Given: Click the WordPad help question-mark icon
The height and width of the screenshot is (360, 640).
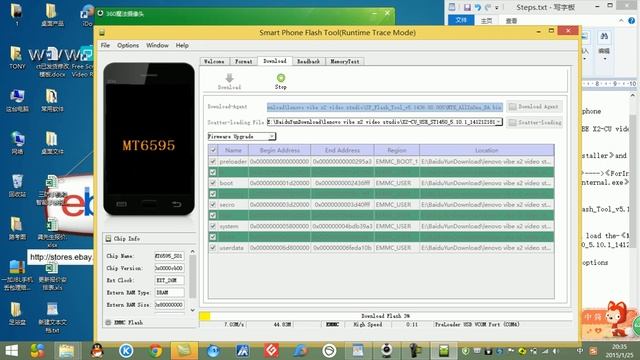Looking at the screenshot, I should pyautogui.click(x=632, y=20).
